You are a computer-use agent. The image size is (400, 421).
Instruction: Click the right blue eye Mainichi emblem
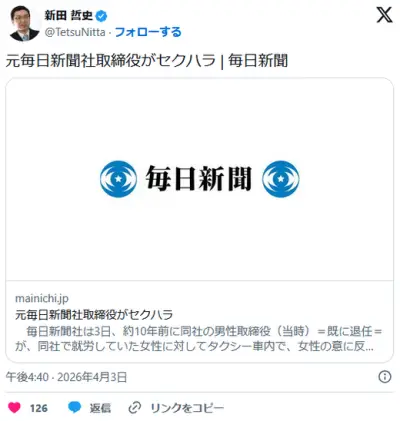click(281, 179)
